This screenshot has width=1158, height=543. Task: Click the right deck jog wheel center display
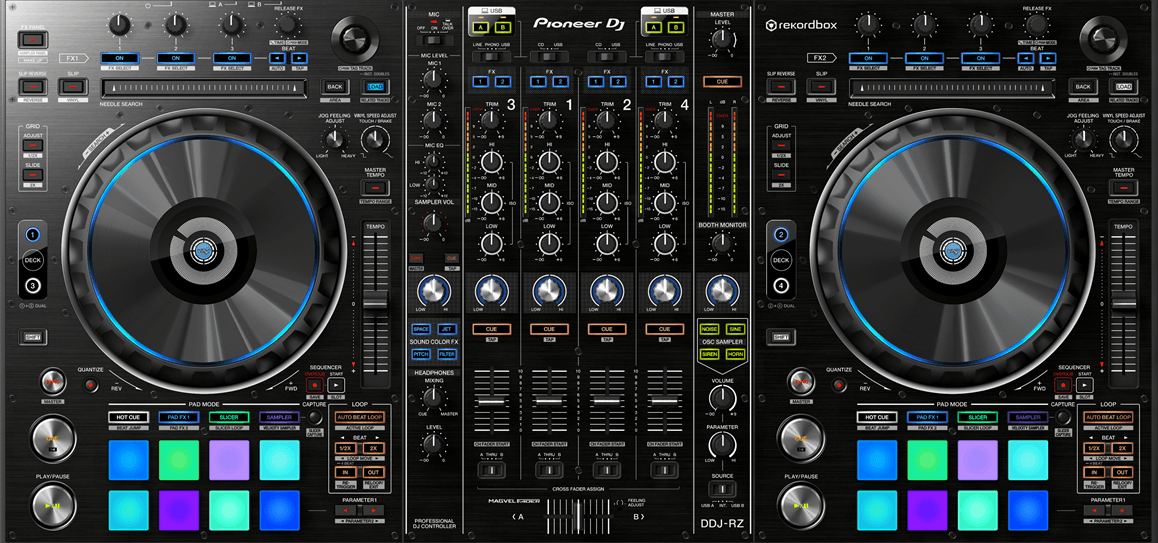point(953,252)
